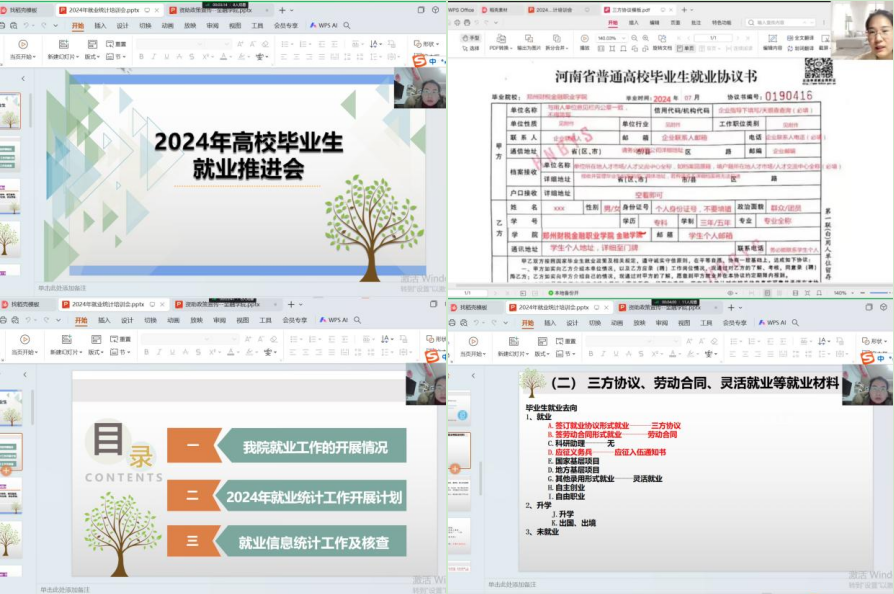Viewport: 894px width, 594px height.
Task: Toggle 单页 single-page view in PDF window
Action: (685, 48)
